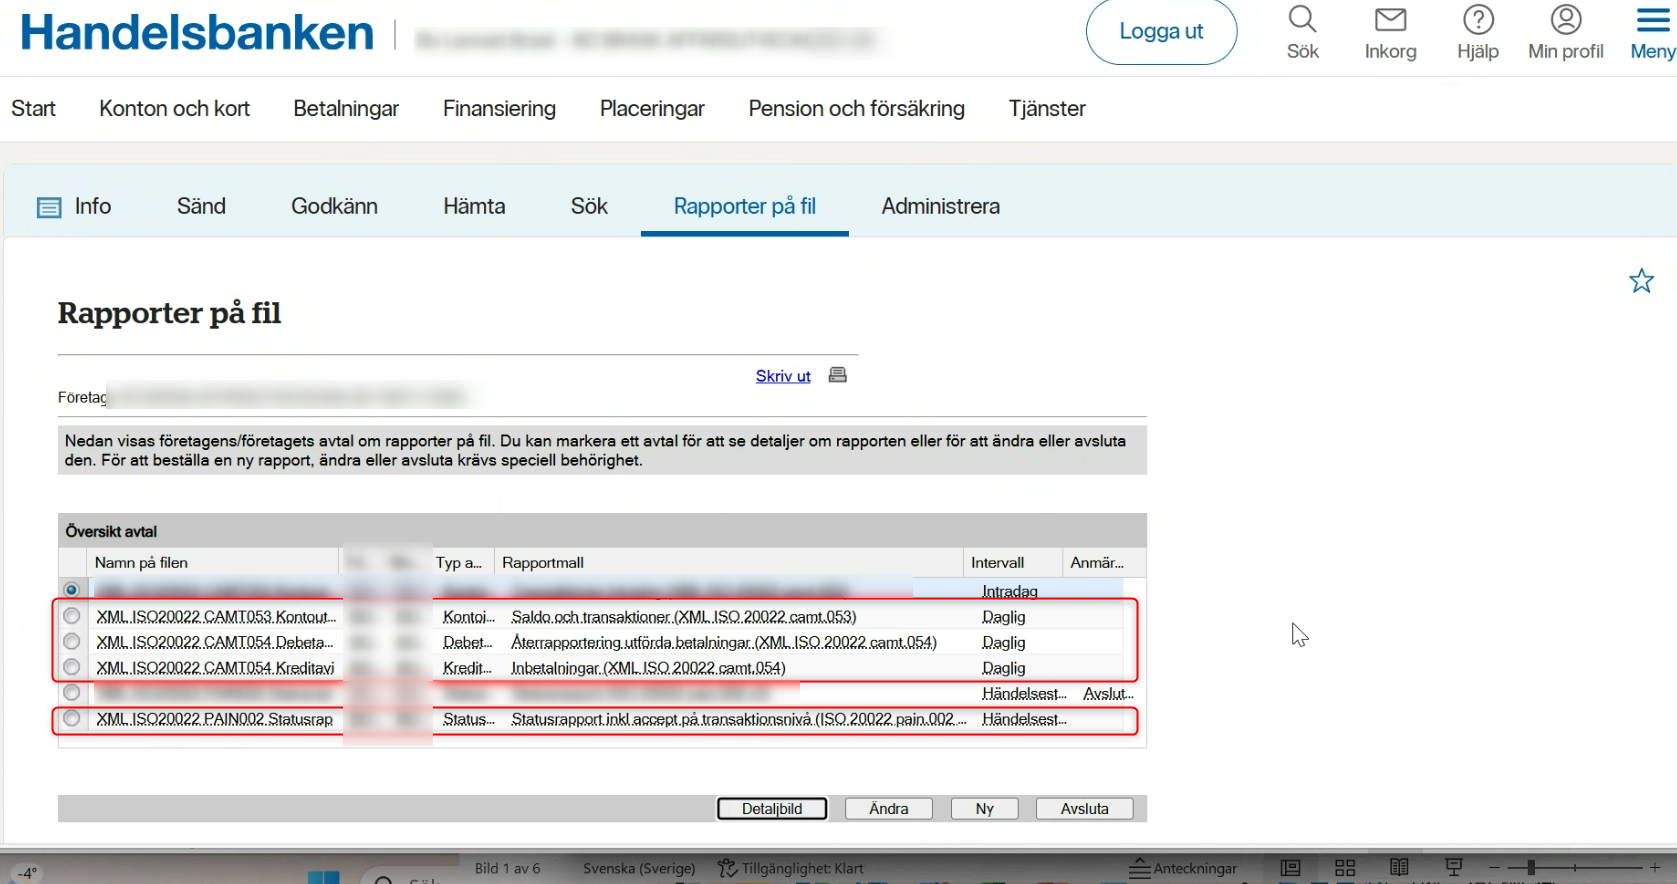
Task: Click the Detaljbild button
Action: (772, 809)
